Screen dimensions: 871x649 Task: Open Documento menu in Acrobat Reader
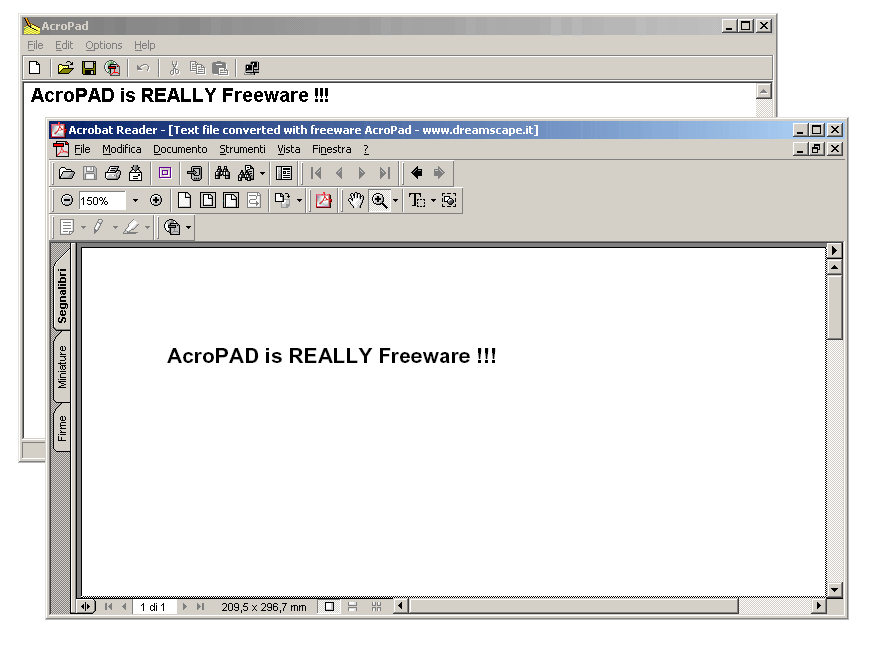pyautogui.click(x=180, y=149)
